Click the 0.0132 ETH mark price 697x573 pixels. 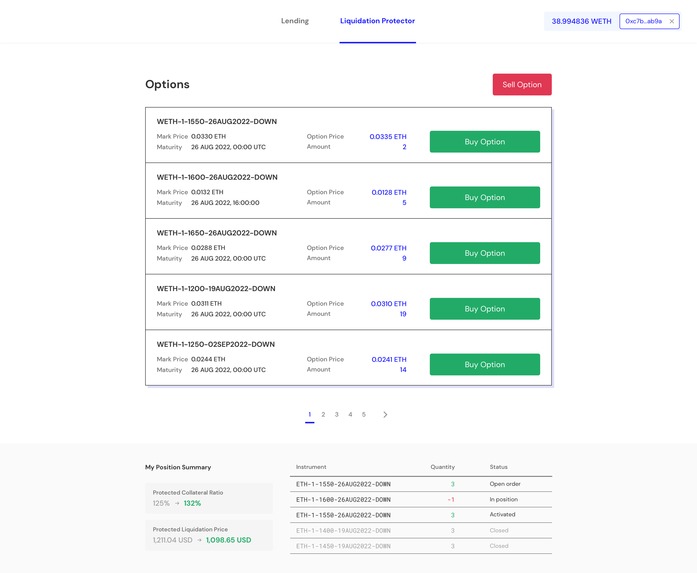pos(207,192)
